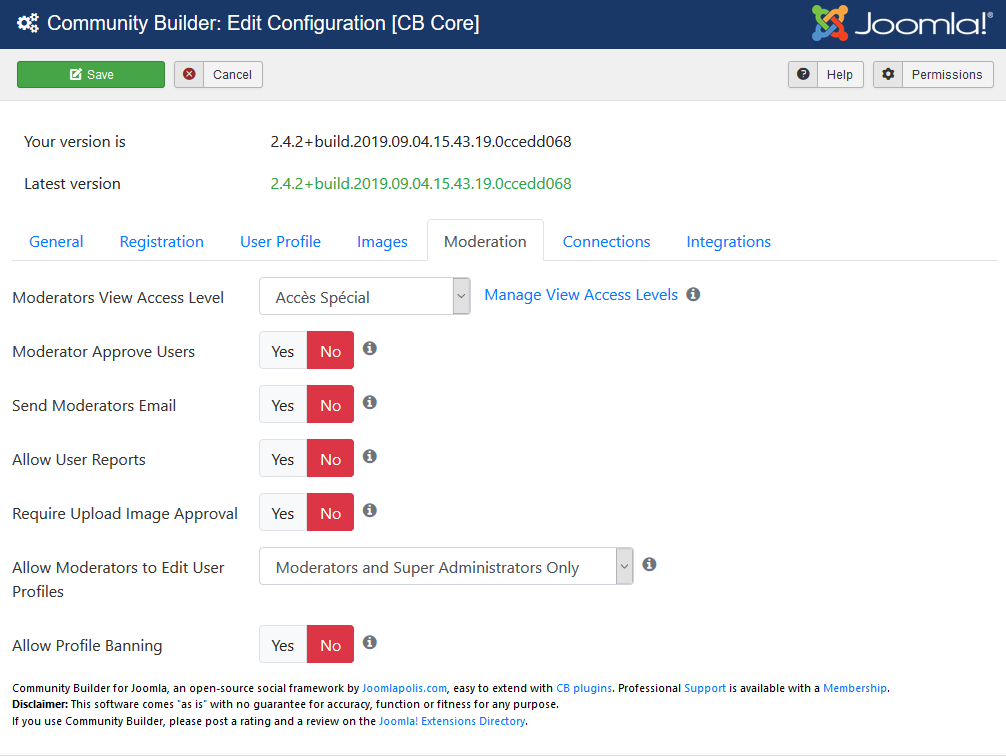
Task: Set Allow Profile Banning to Yes
Action: (x=283, y=644)
